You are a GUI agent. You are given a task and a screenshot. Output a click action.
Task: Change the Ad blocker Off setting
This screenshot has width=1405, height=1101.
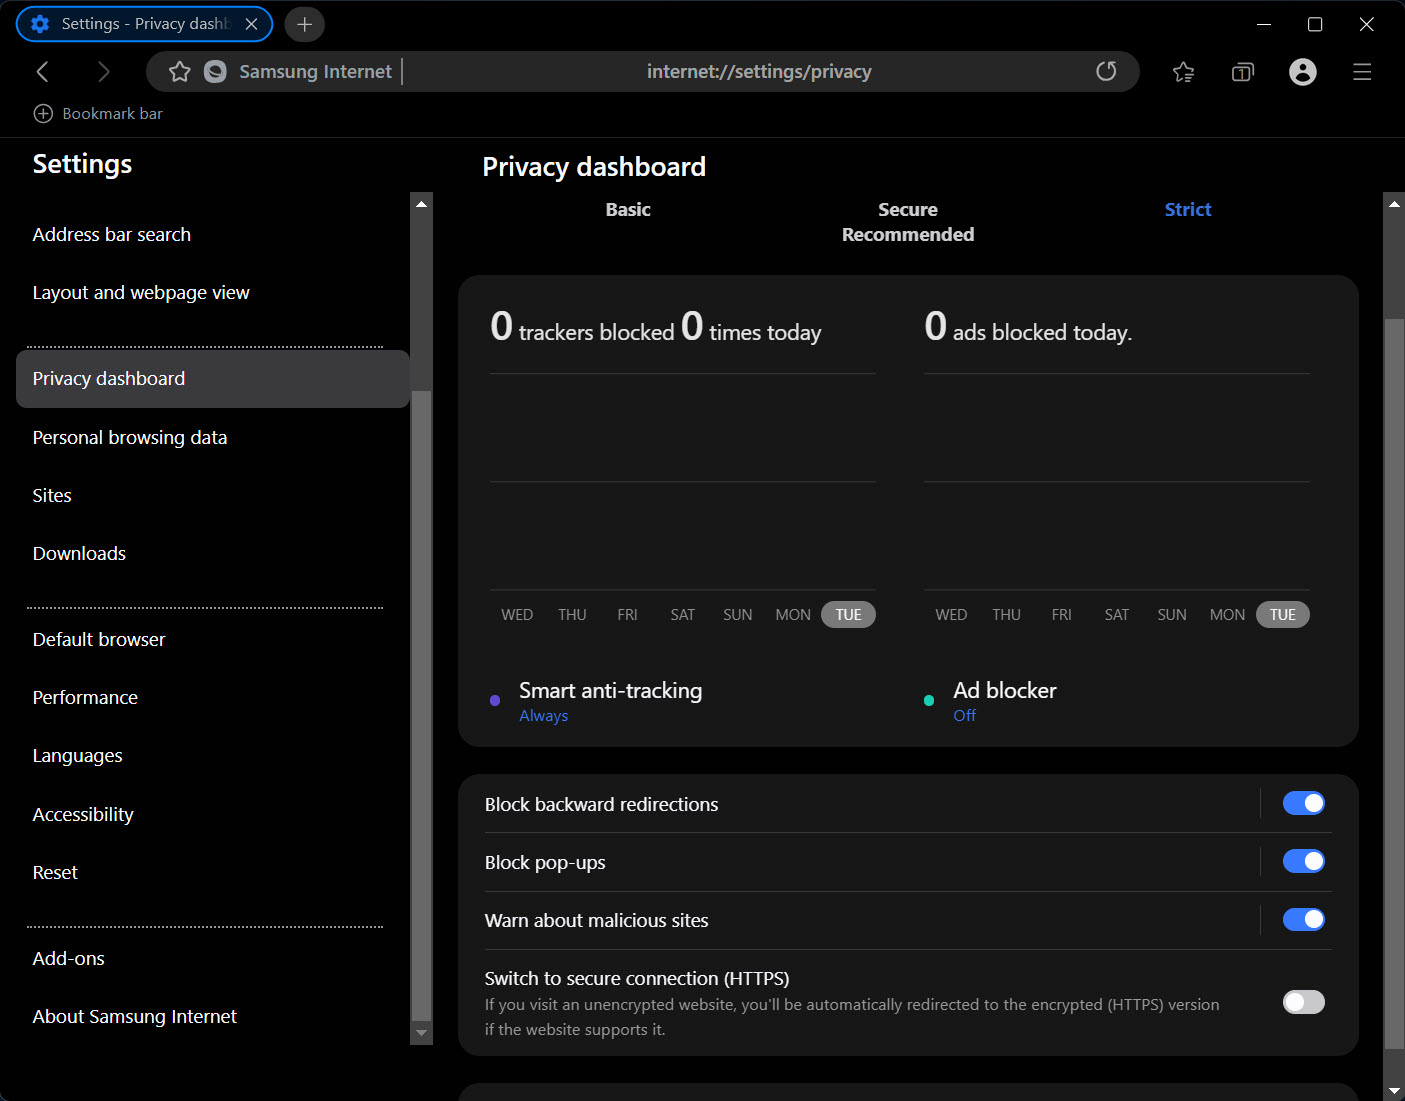click(x=964, y=716)
